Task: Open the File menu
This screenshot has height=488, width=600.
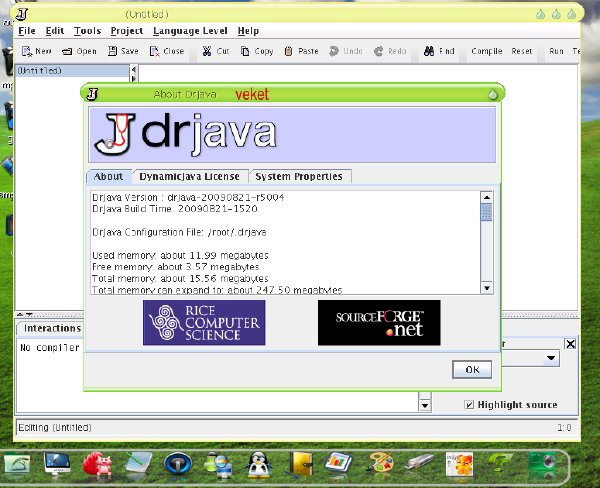Action: tap(27, 31)
